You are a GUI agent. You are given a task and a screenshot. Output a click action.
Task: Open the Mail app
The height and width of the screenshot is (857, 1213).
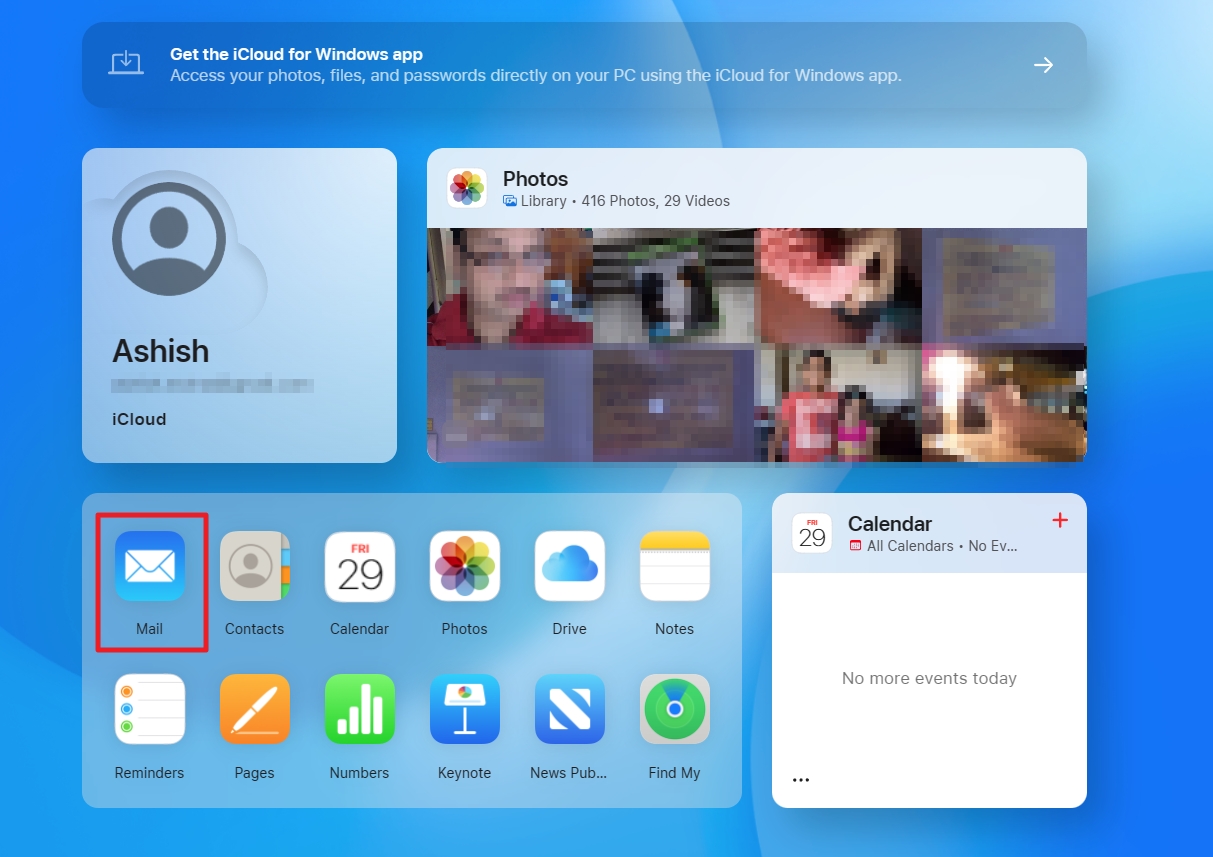pos(150,566)
